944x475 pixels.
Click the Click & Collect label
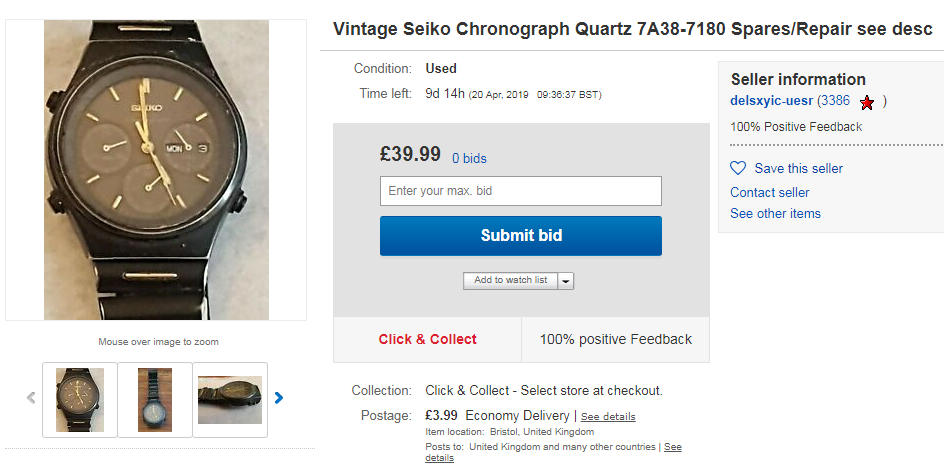427,339
